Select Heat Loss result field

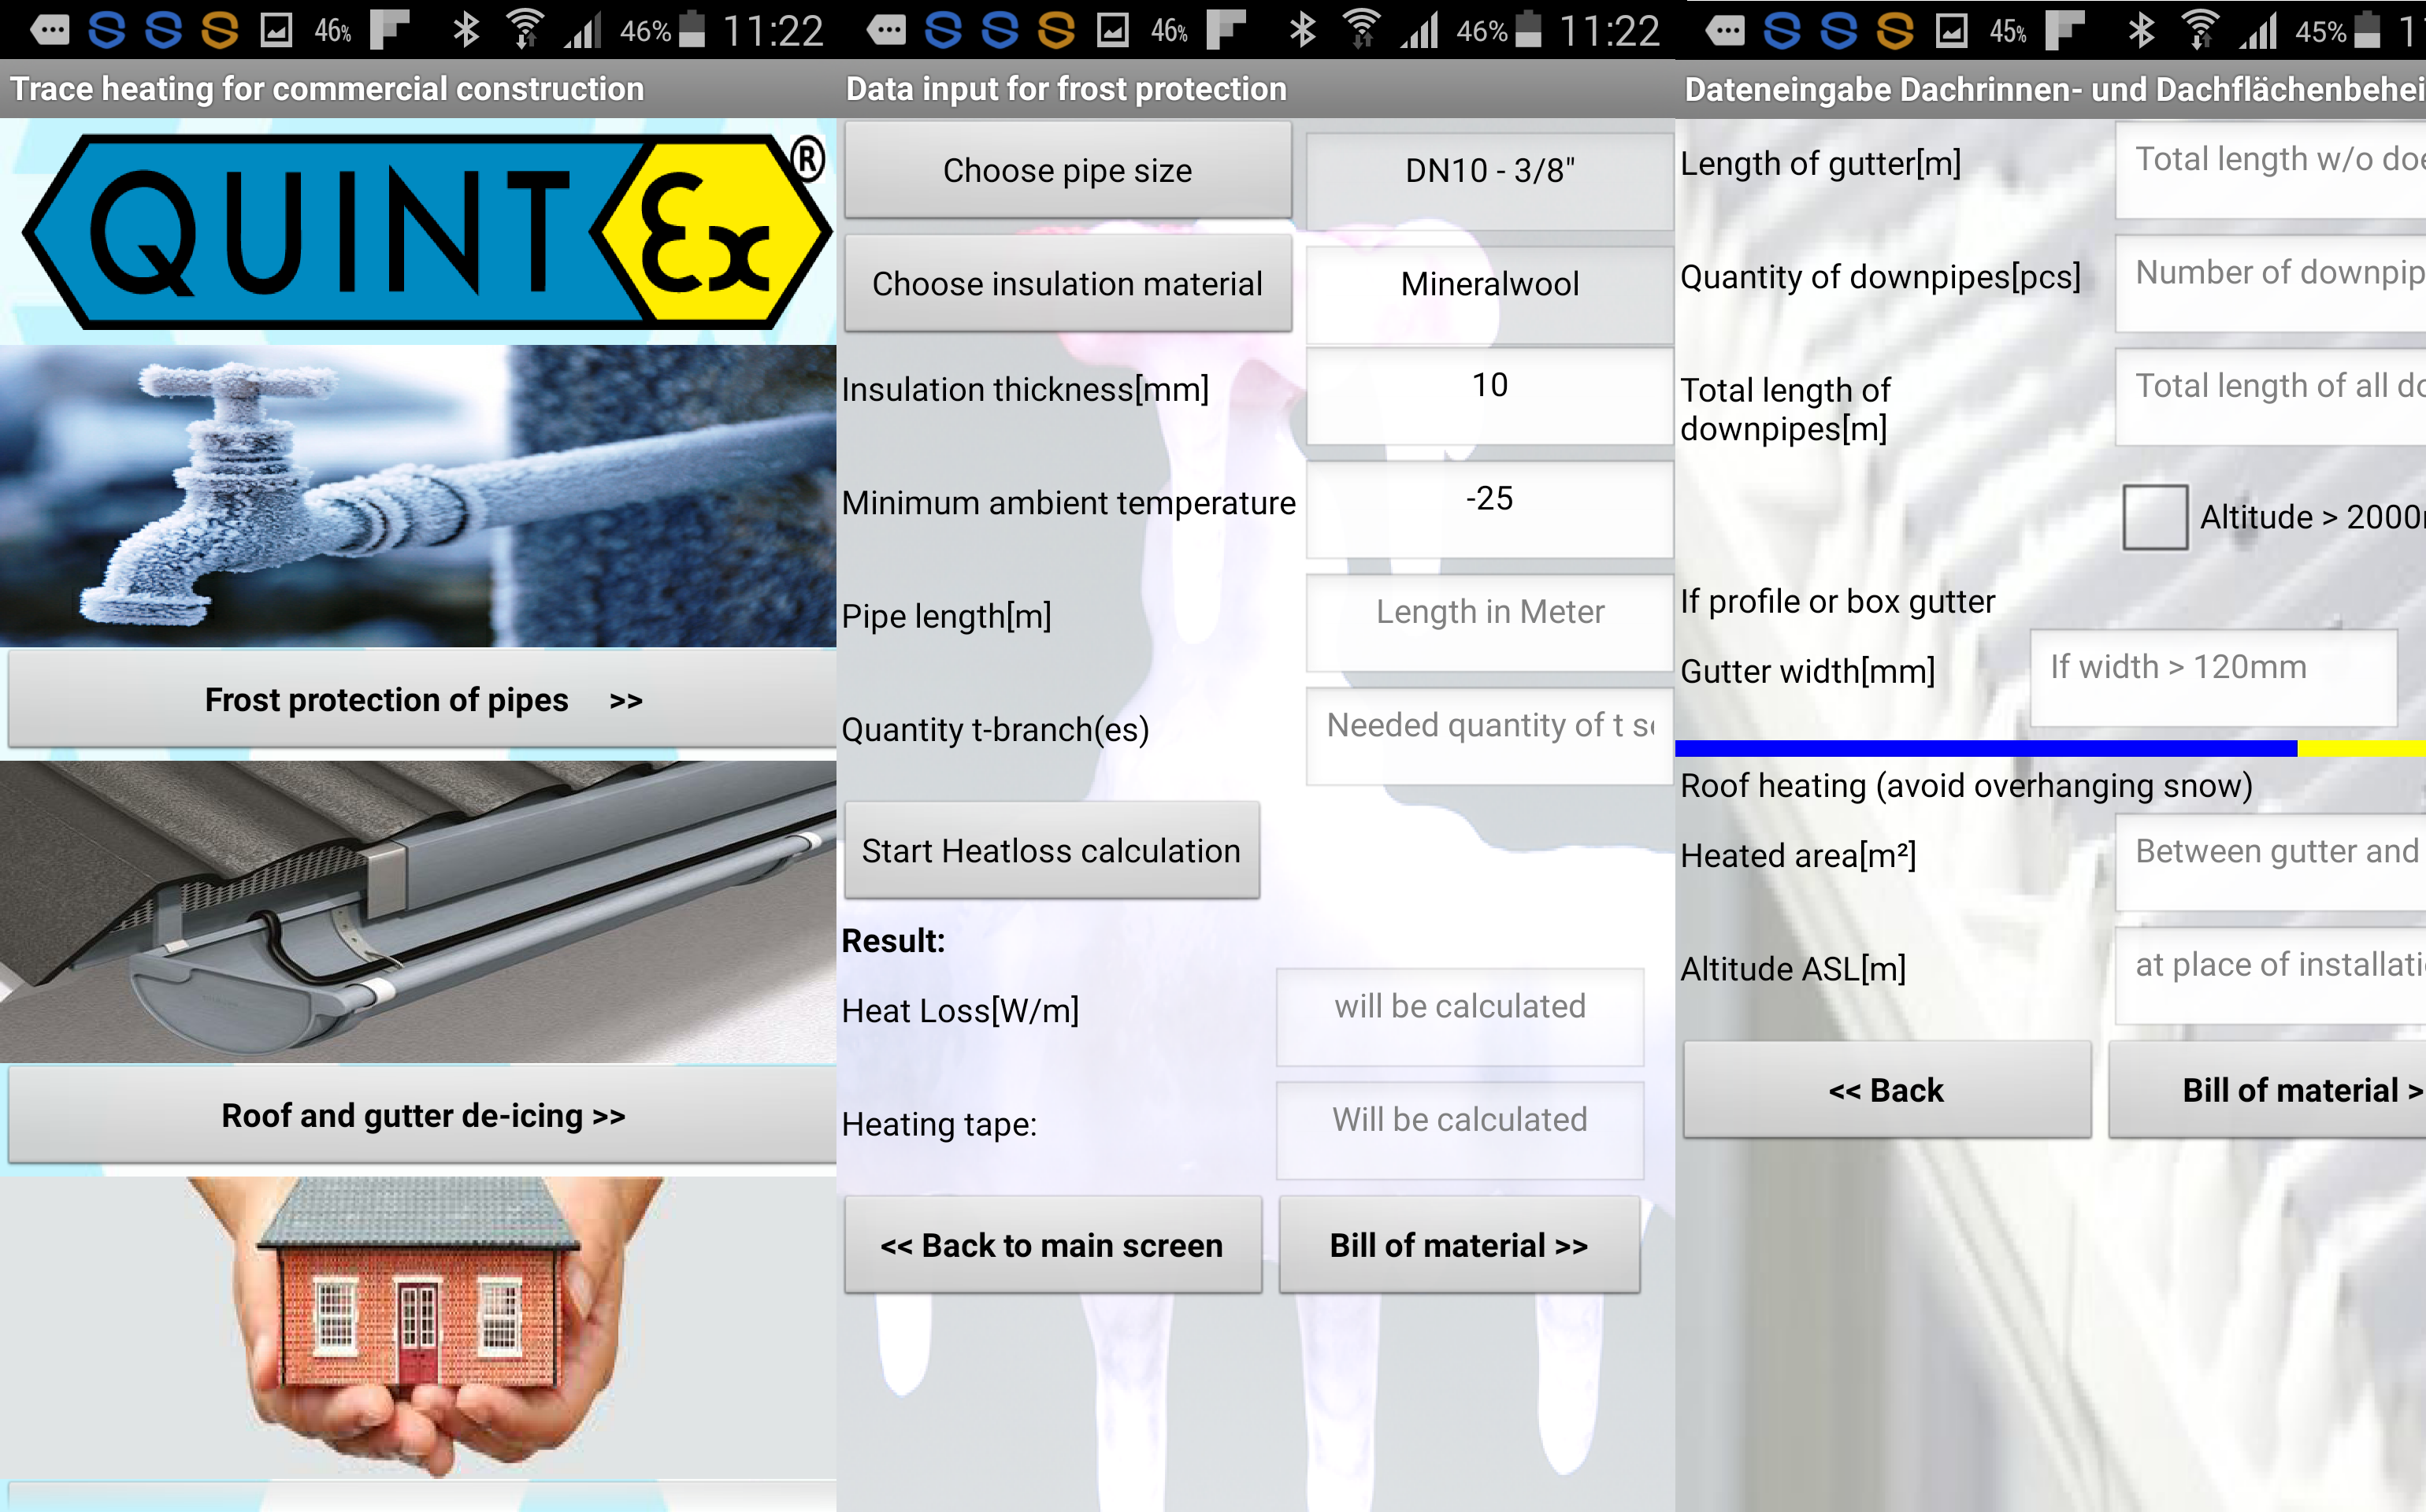1459,1016
